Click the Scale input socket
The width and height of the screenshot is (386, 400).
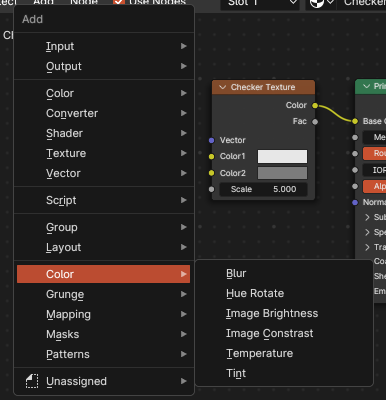pyautogui.click(x=211, y=189)
